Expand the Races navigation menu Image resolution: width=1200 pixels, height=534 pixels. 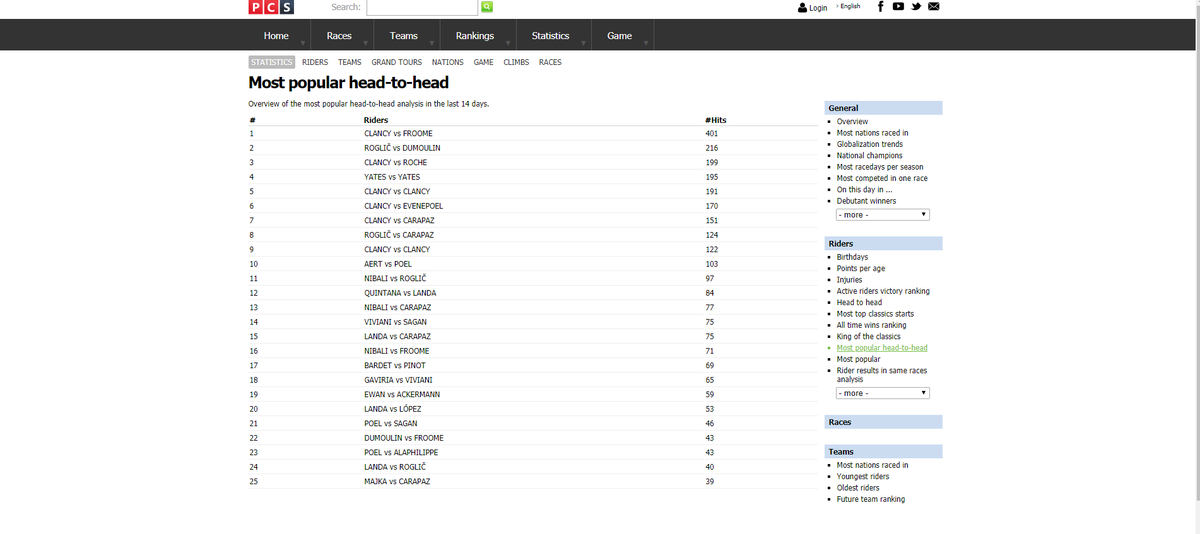coord(339,36)
